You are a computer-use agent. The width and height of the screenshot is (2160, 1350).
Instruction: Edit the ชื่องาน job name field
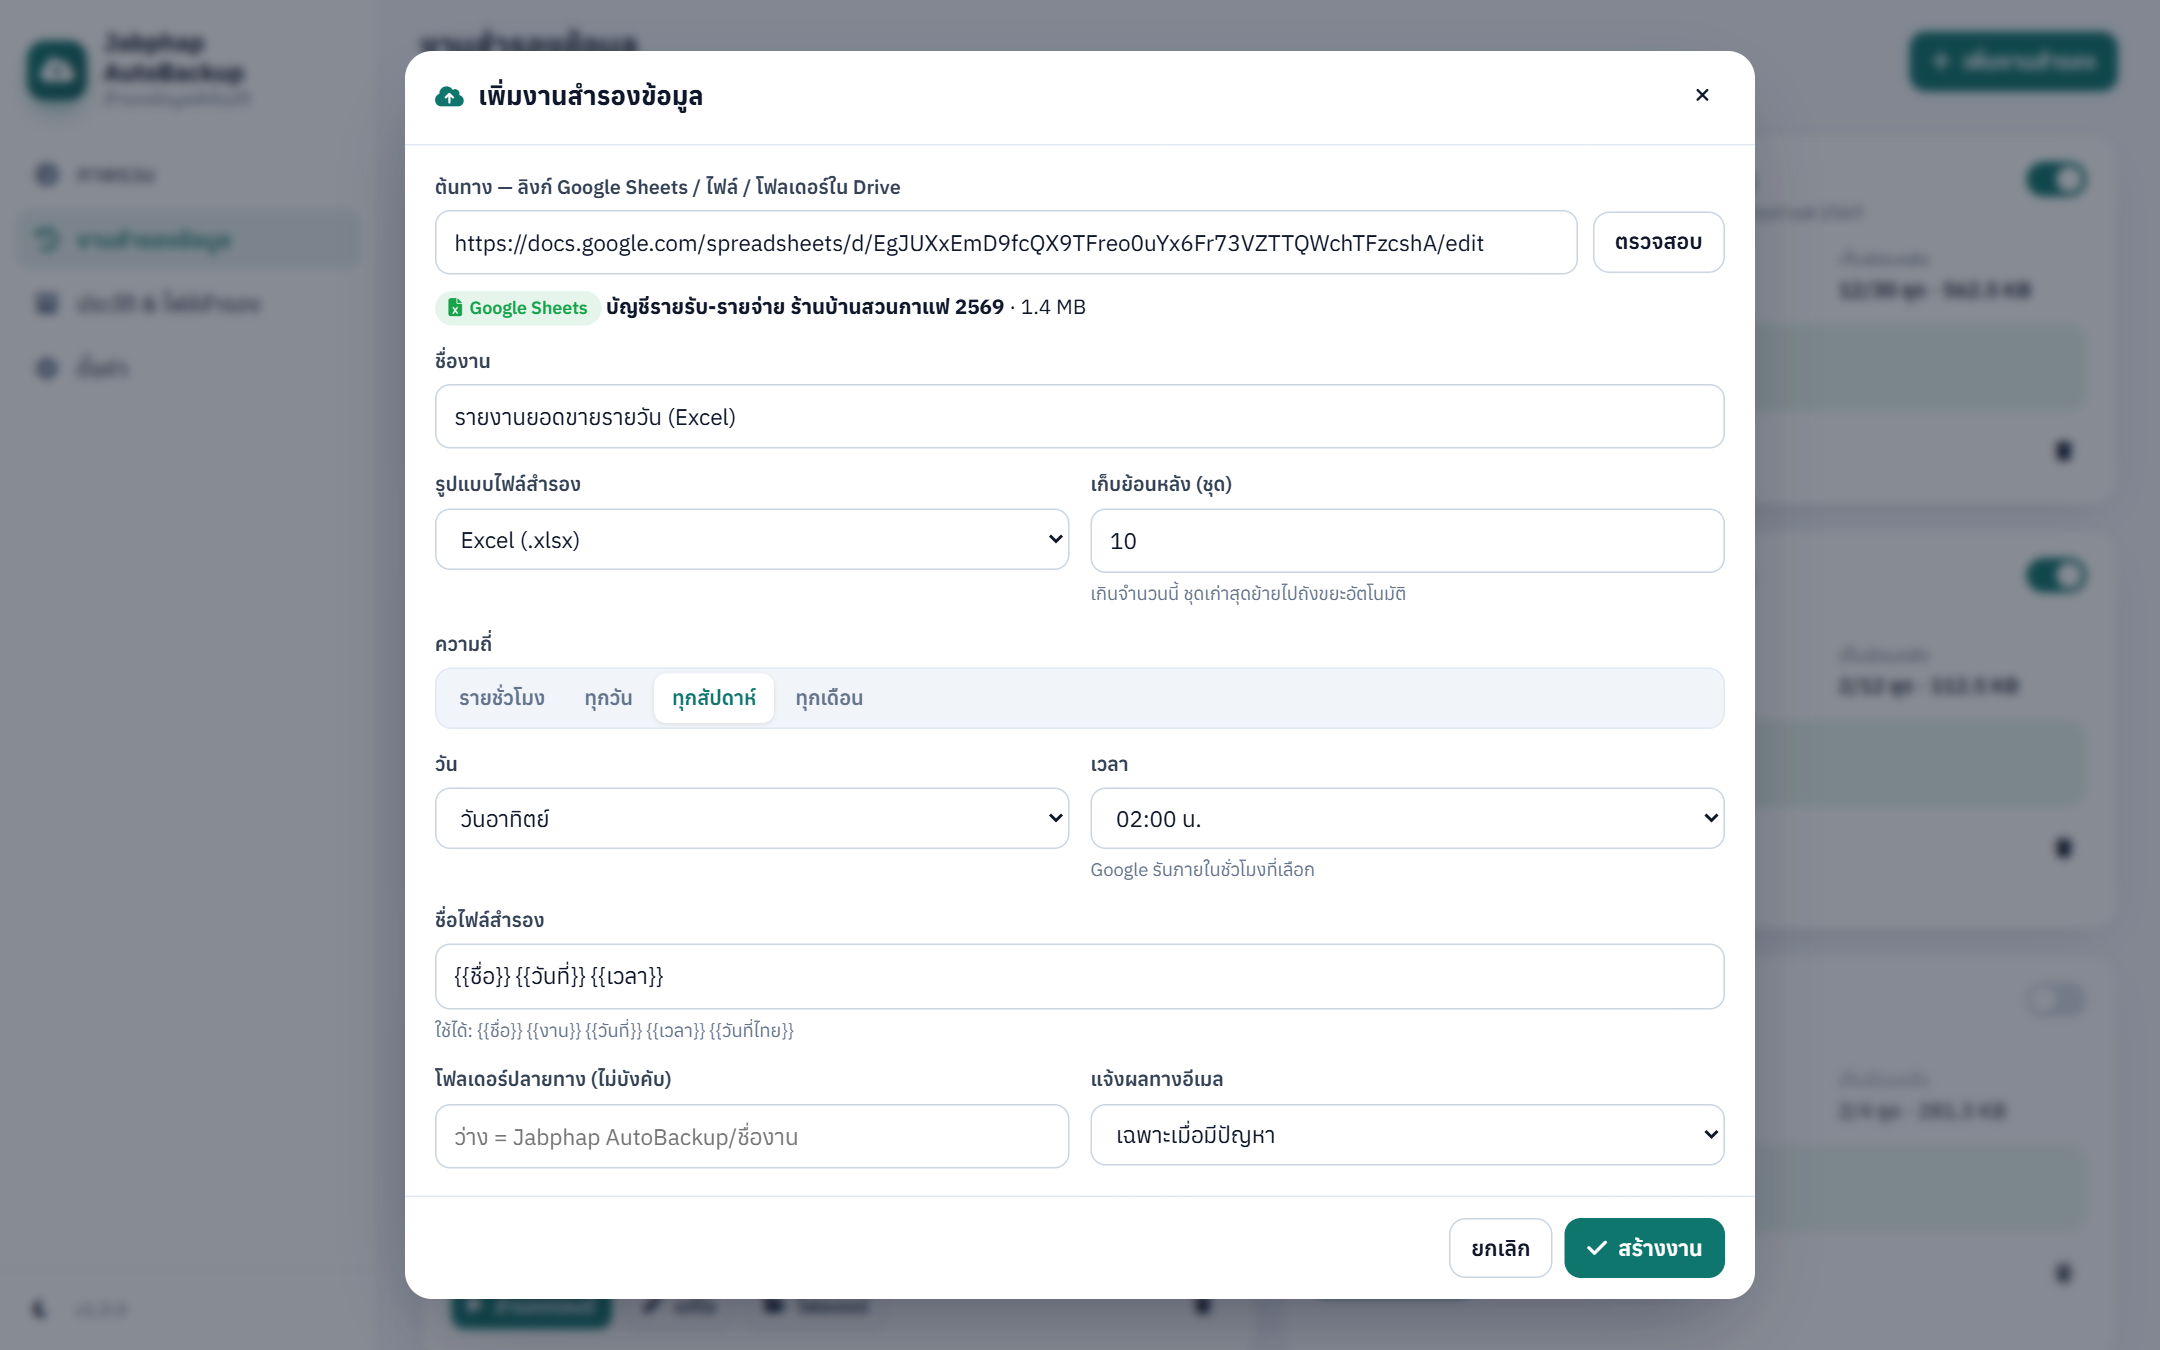point(1079,417)
